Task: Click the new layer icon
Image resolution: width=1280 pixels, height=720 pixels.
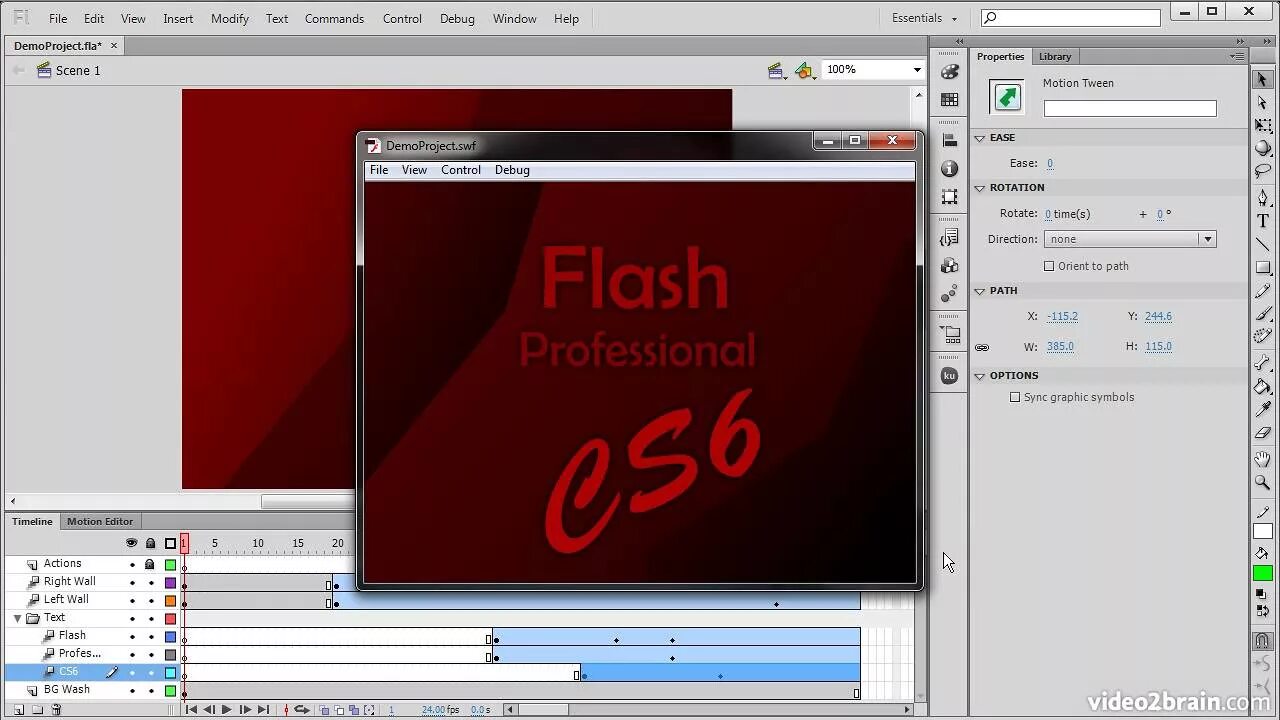Action: point(19,710)
